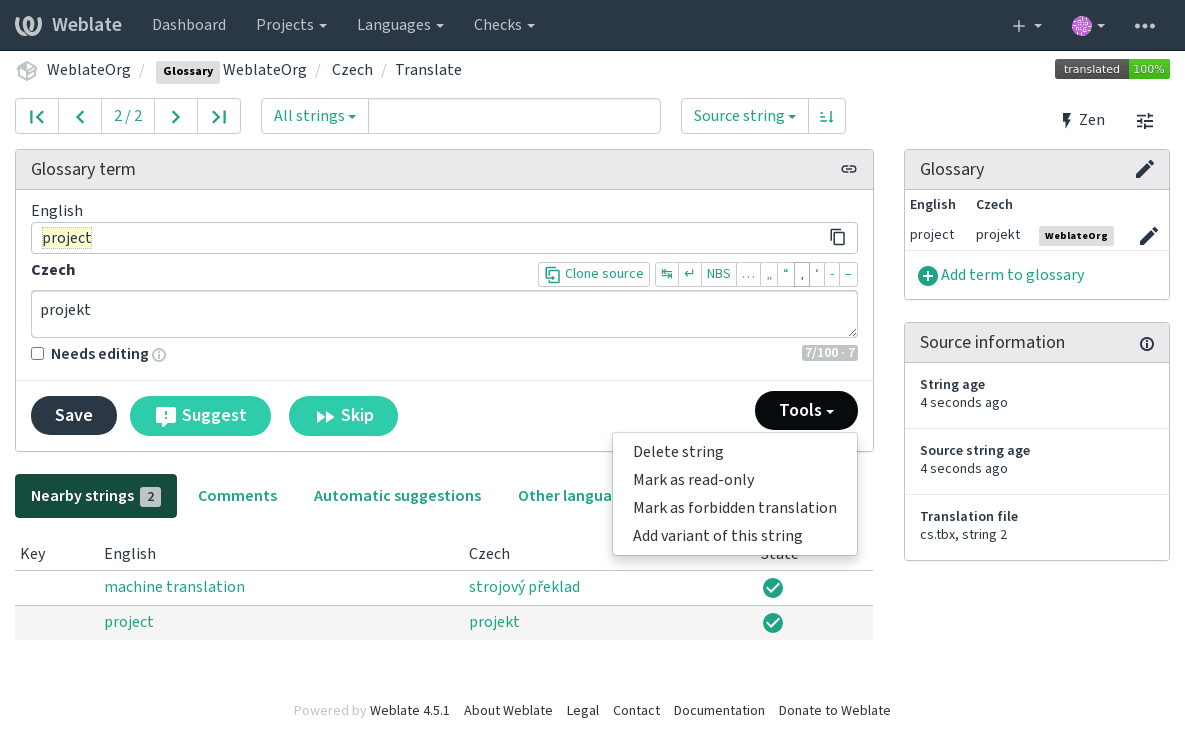Click the translated 100% progress badge
1185x748 pixels.
pos(1112,70)
